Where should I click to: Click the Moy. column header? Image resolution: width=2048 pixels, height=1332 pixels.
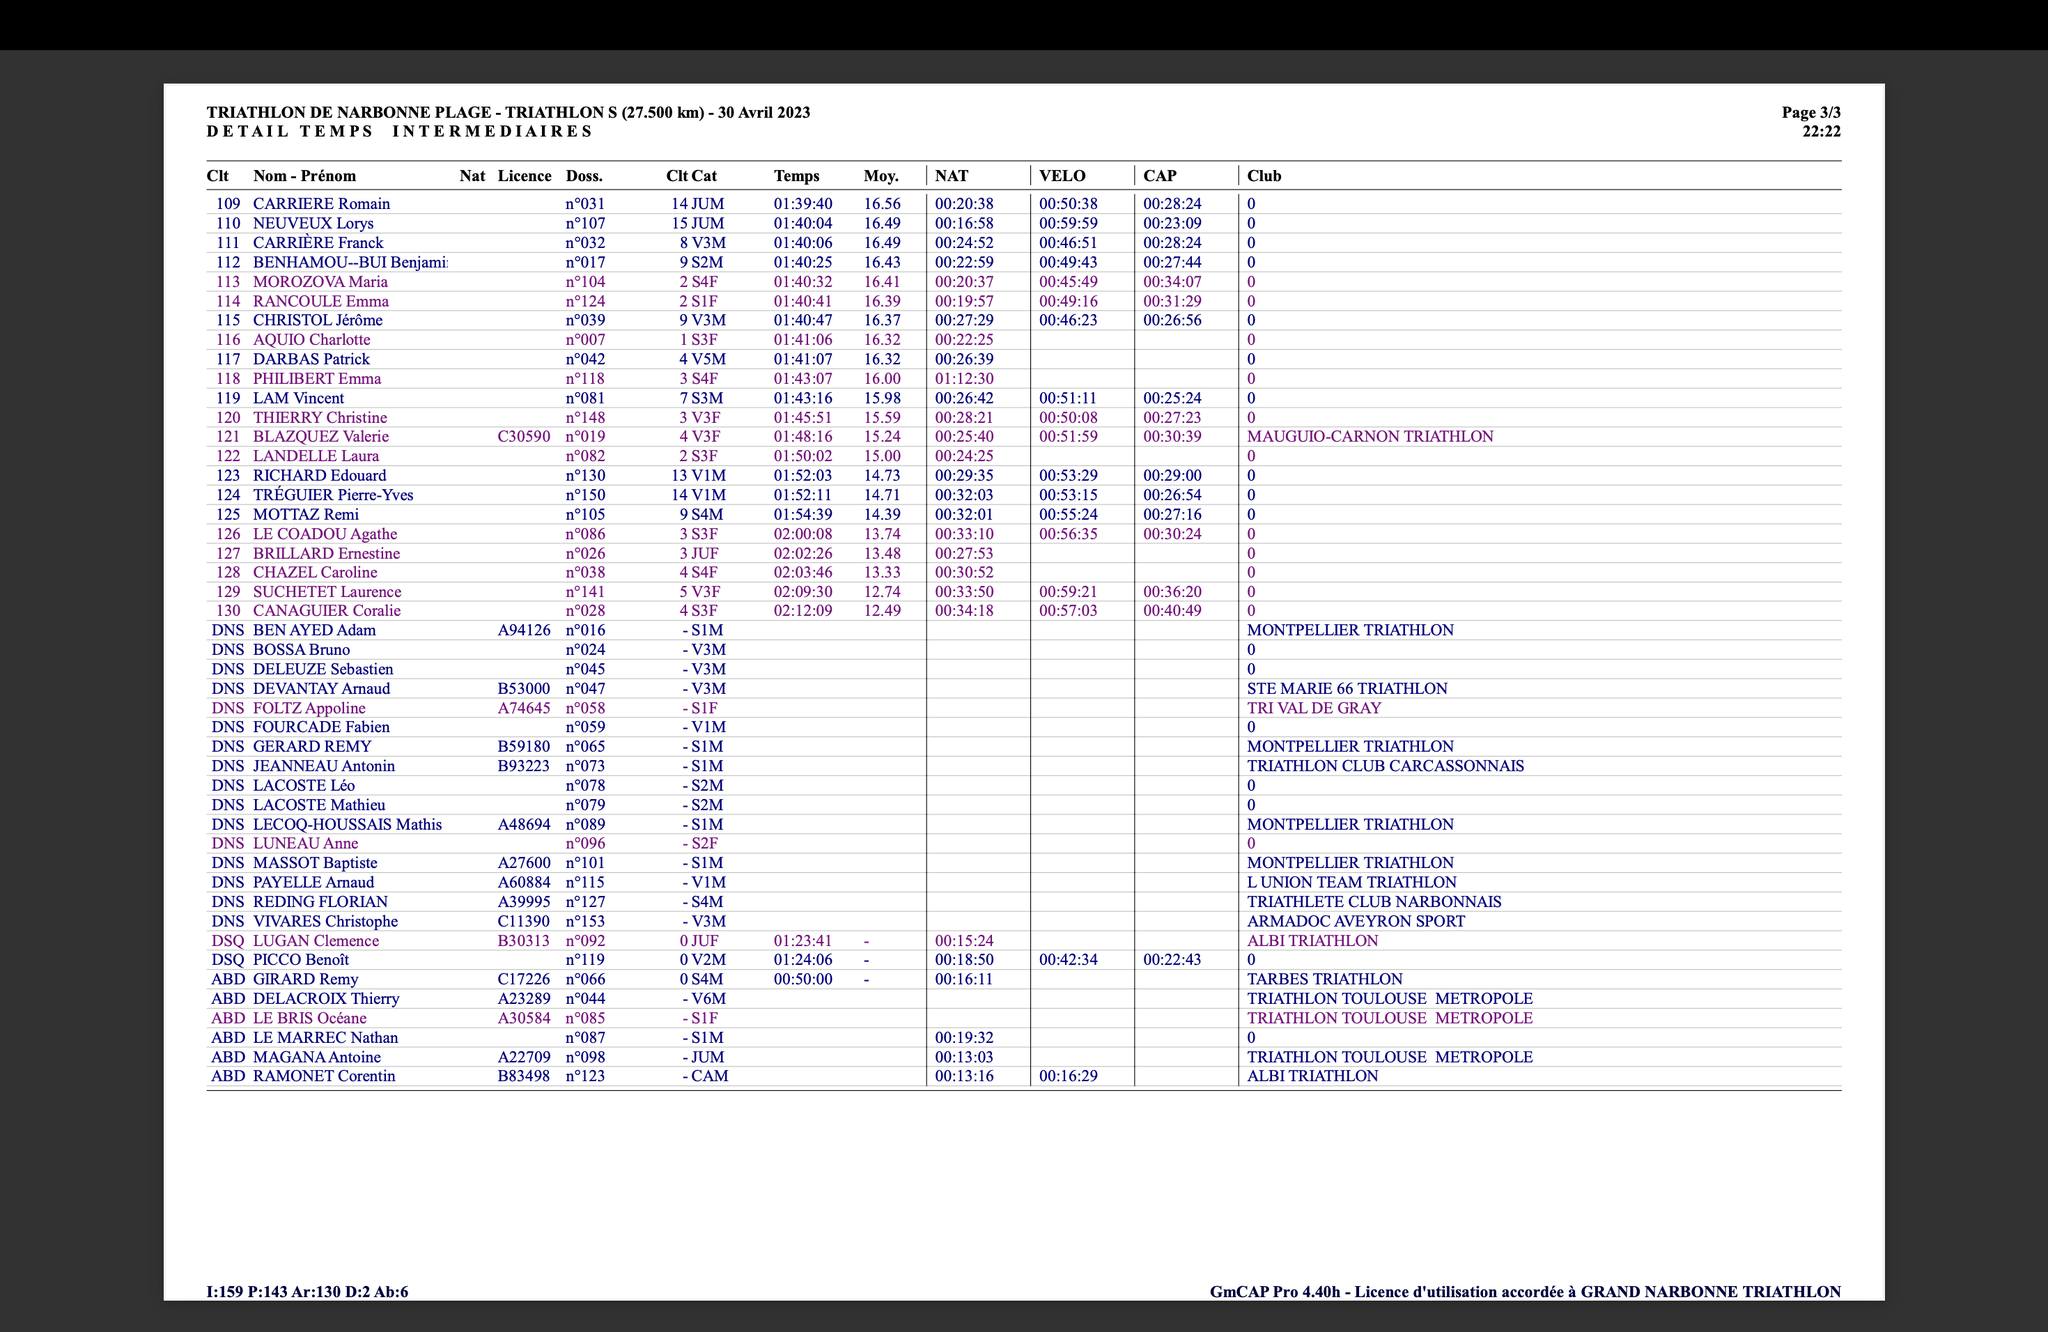coord(881,176)
